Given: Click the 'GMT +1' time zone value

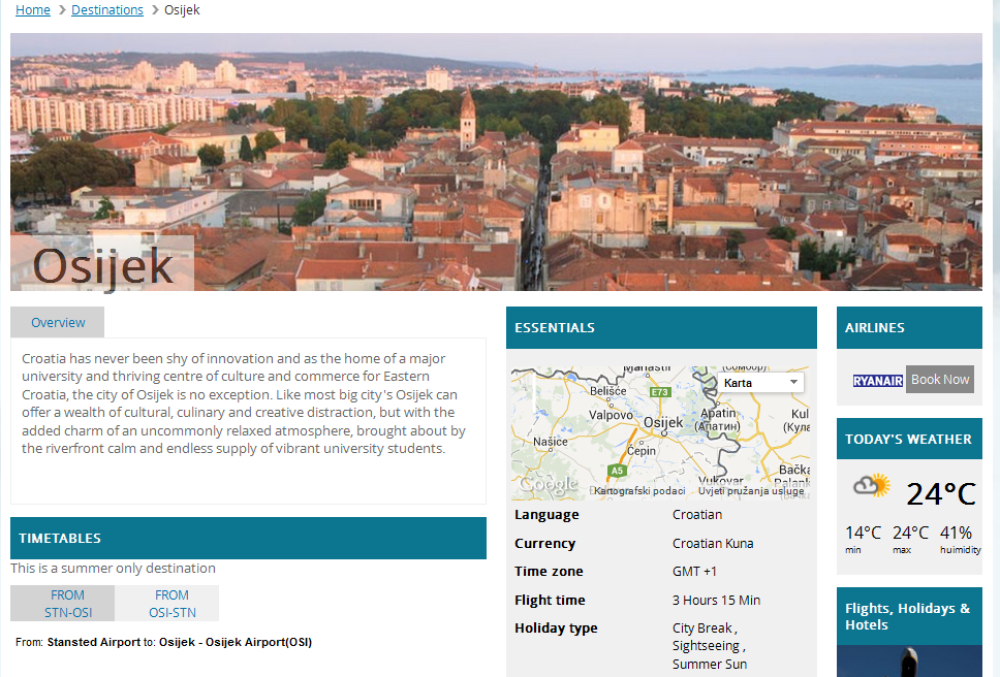Looking at the screenshot, I should [695, 572].
